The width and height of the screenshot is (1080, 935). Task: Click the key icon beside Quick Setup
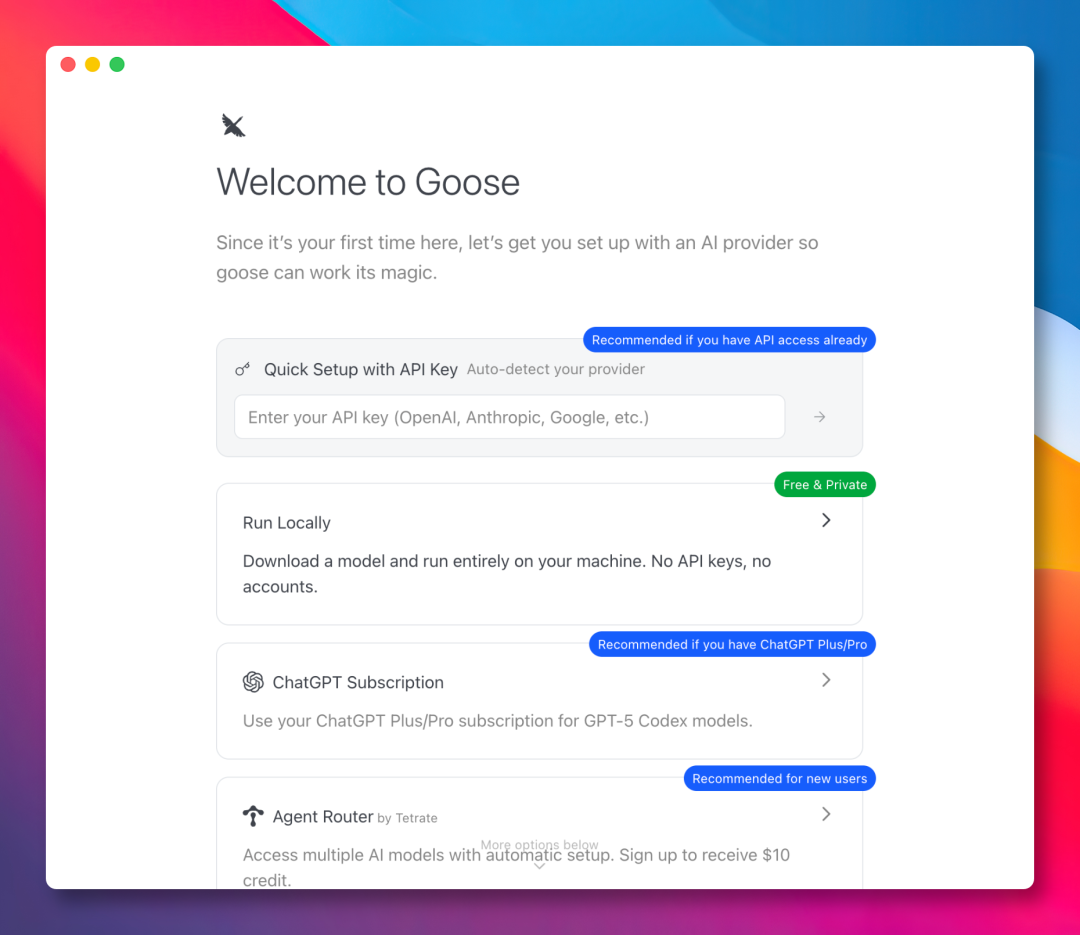point(243,369)
